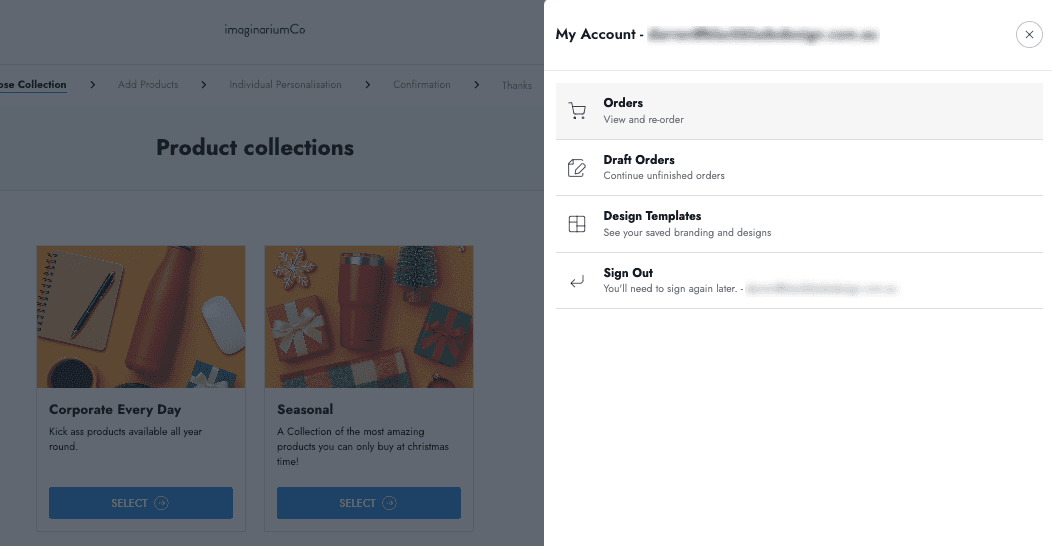
Task: Click the Draft Orders pencil icon
Action: click(577, 168)
